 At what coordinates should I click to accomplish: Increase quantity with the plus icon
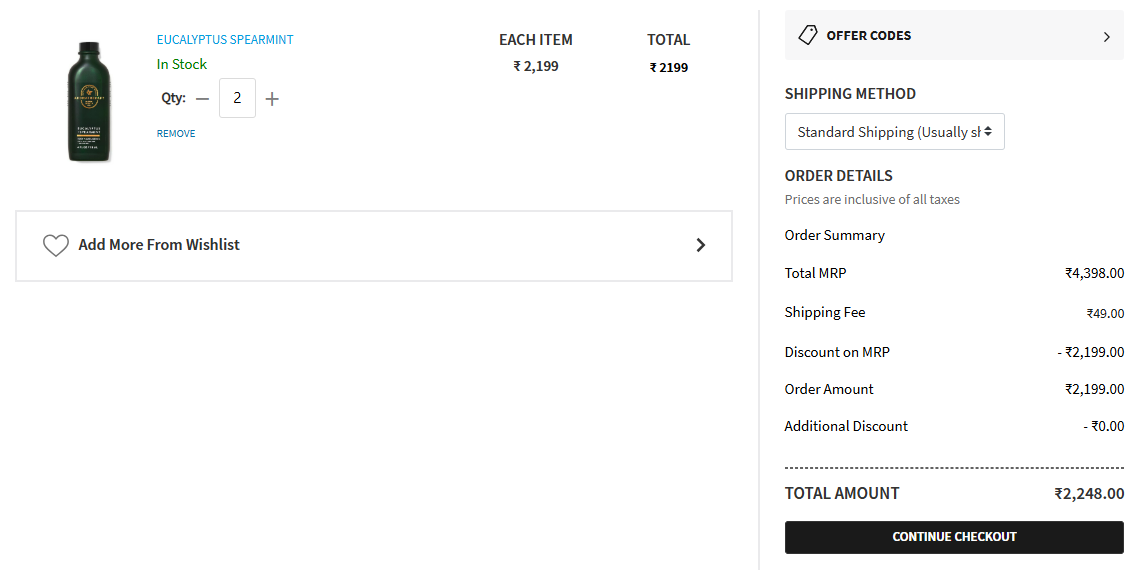click(x=272, y=99)
